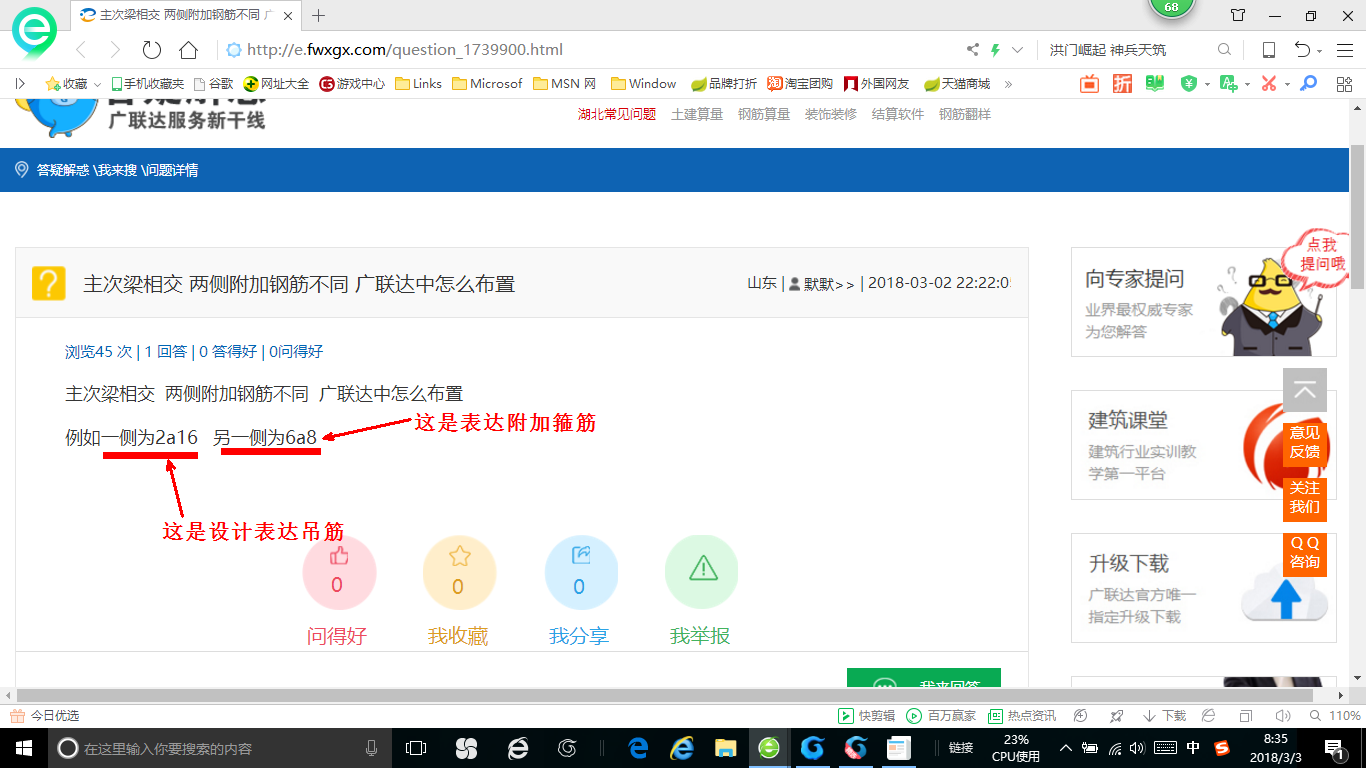1366x768 pixels.
Task: Select 钢筋算量 navigation tab
Action: (x=764, y=114)
